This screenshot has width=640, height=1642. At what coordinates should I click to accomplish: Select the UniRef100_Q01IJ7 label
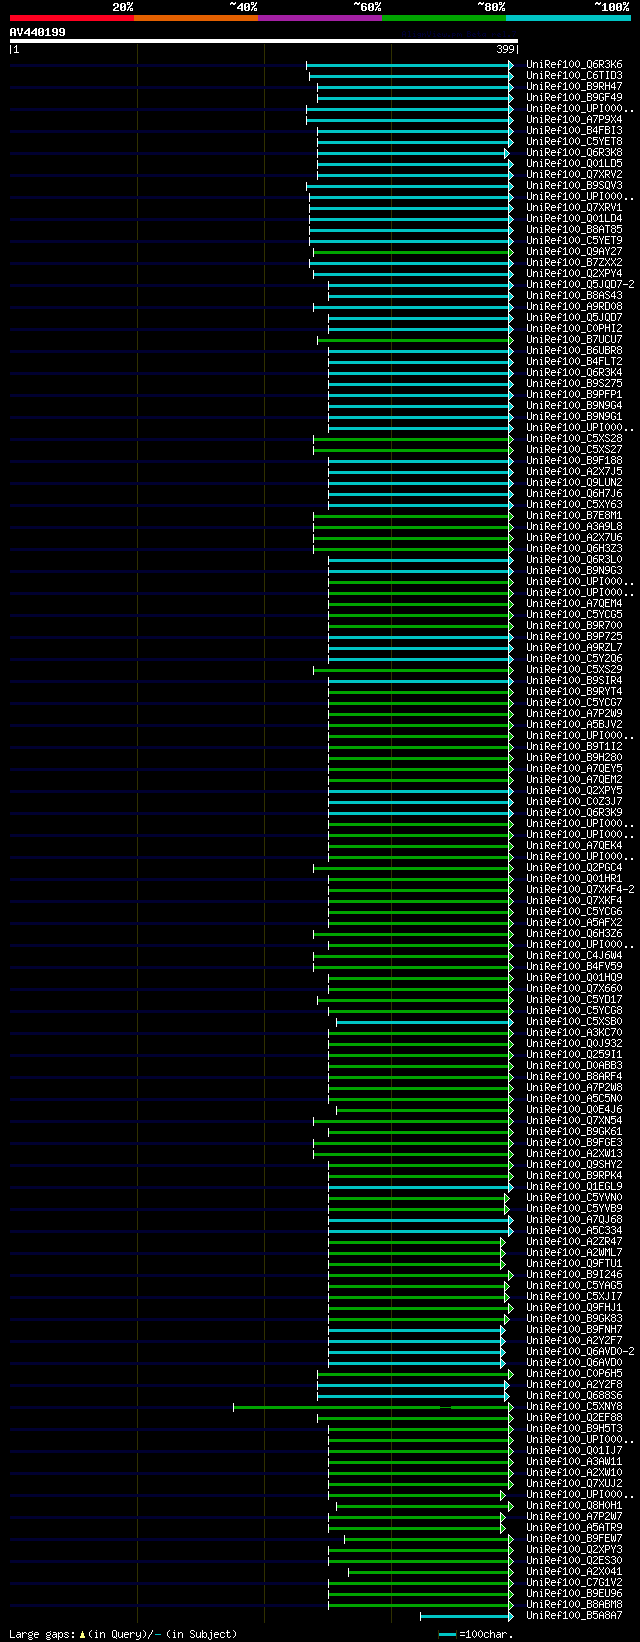tap(574, 1450)
